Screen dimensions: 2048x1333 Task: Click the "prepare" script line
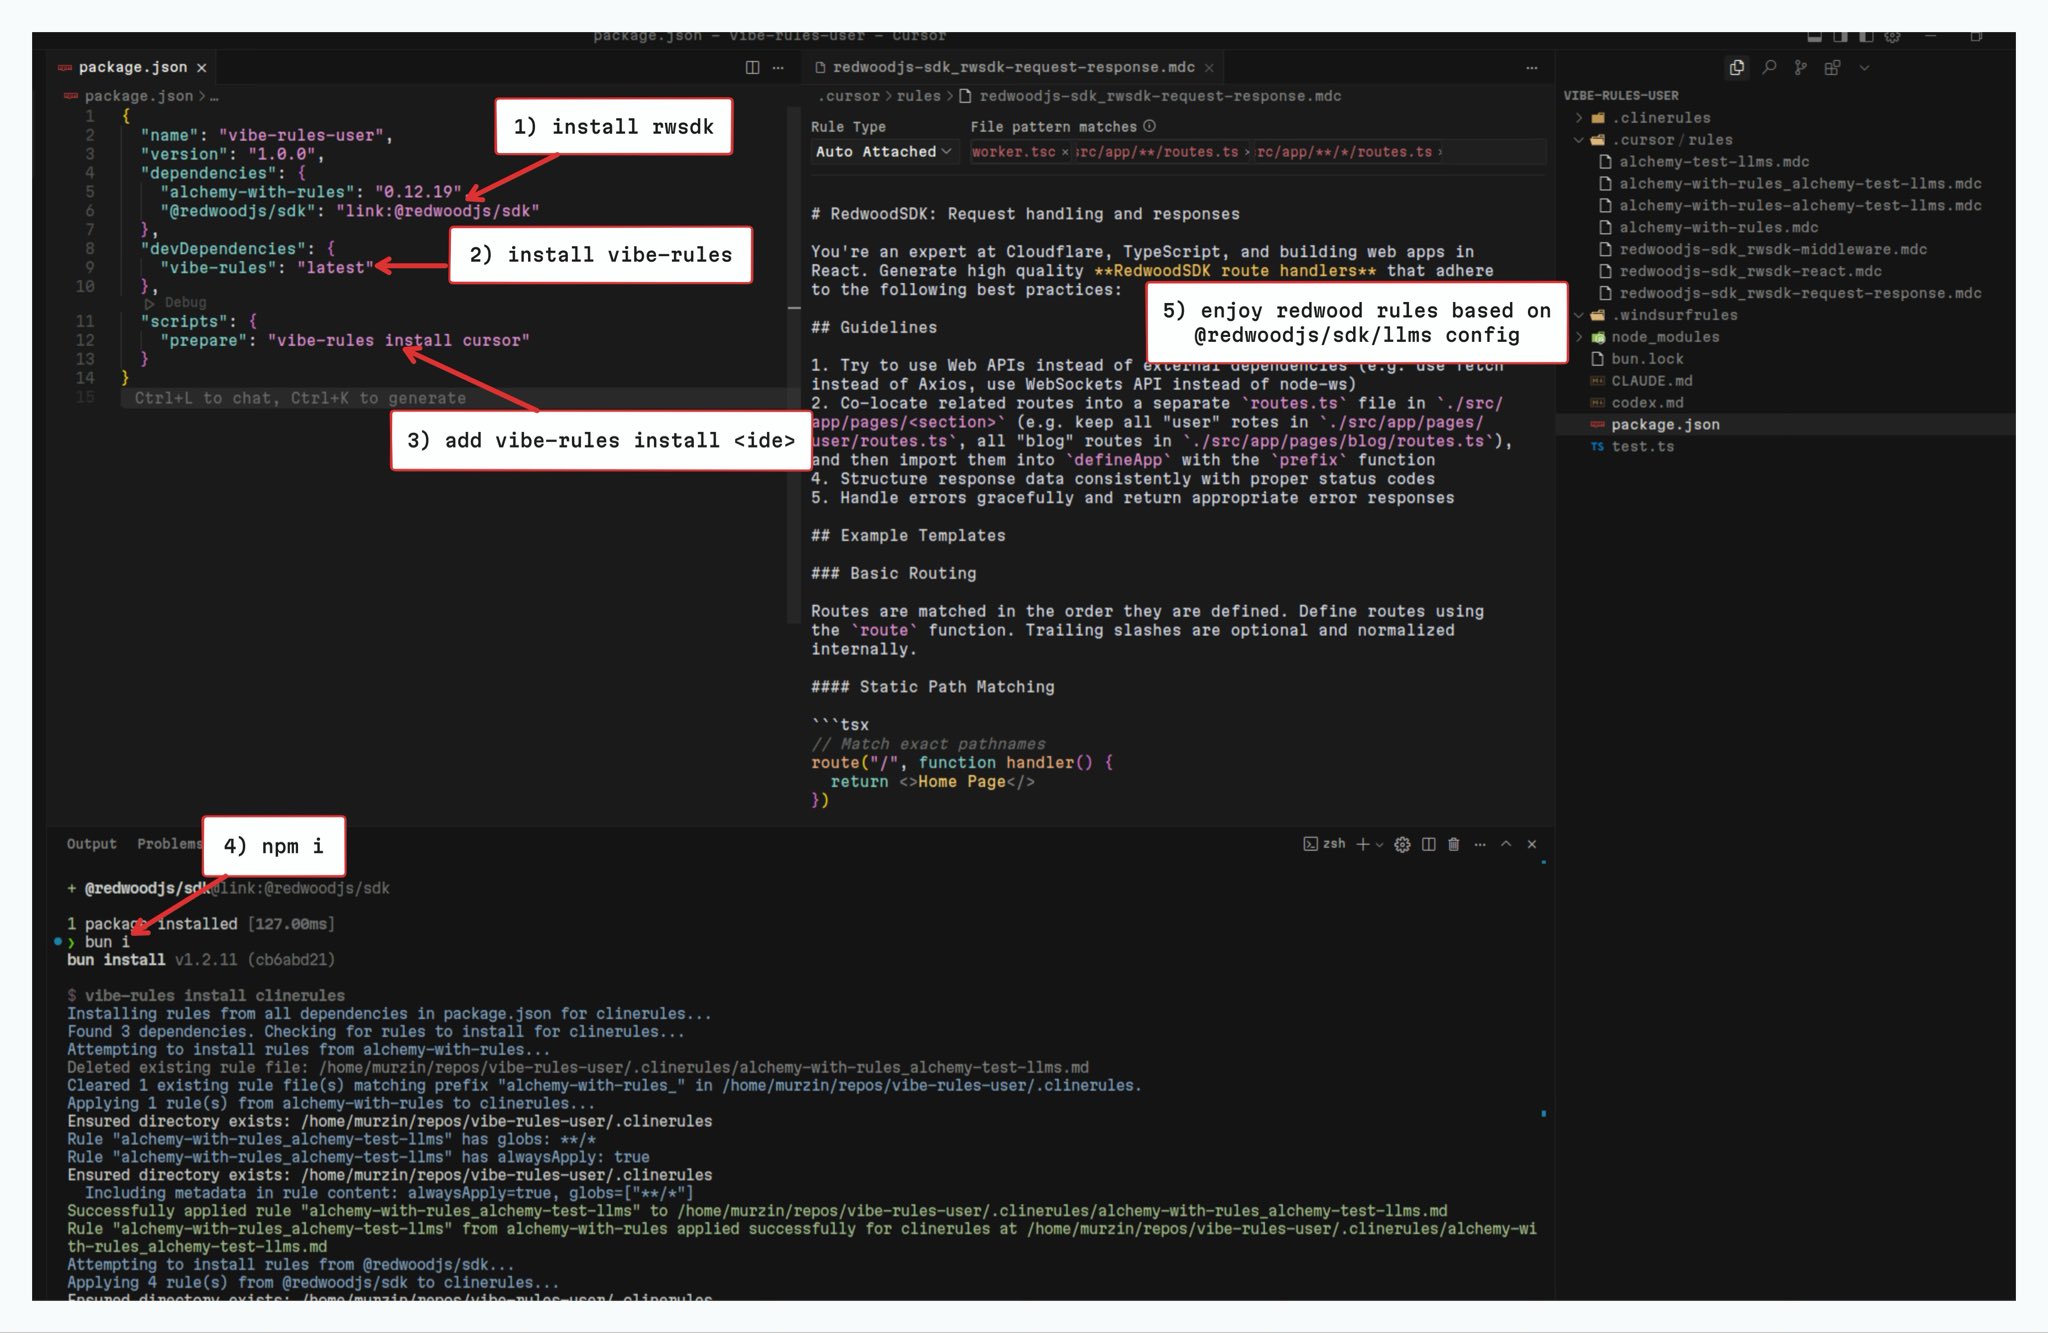(x=344, y=341)
